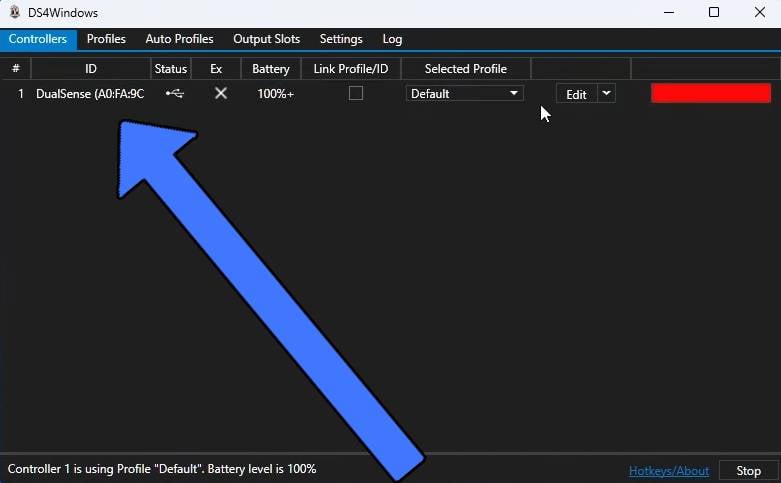Click the red lightbar color swatch
This screenshot has height=483, width=781.
point(711,93)
